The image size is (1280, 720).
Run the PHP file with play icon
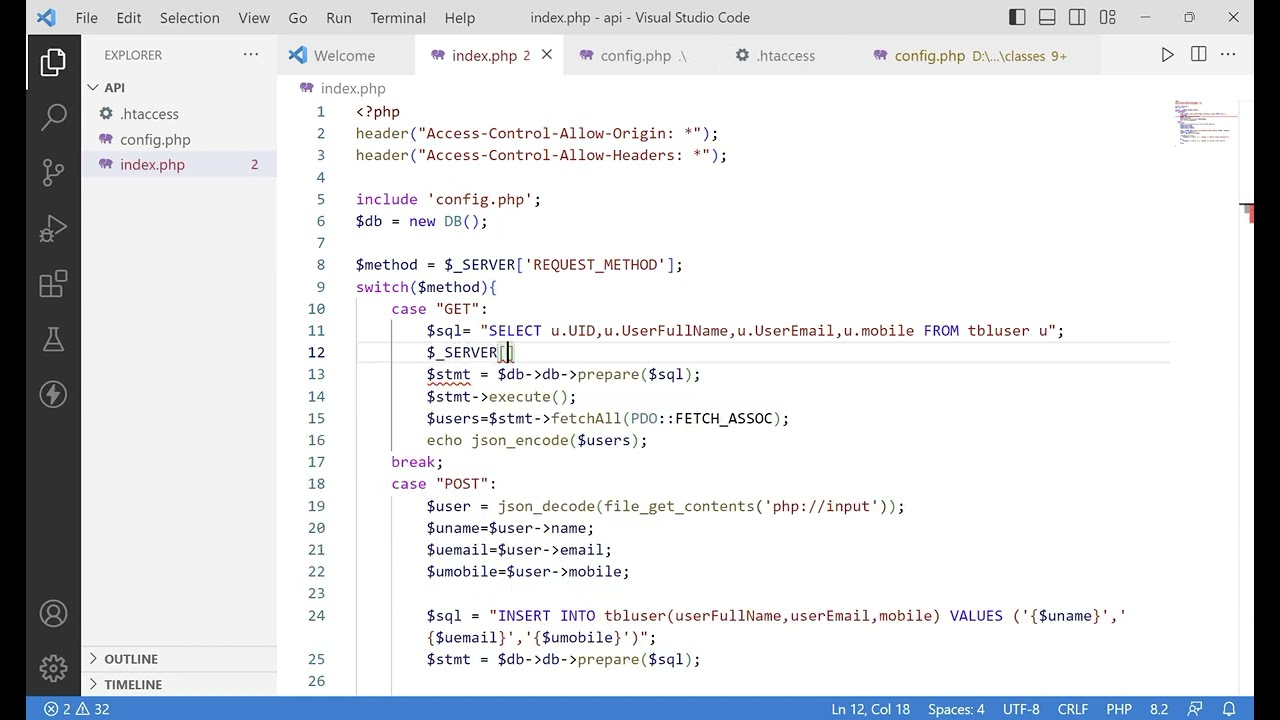pos(1167,55)
